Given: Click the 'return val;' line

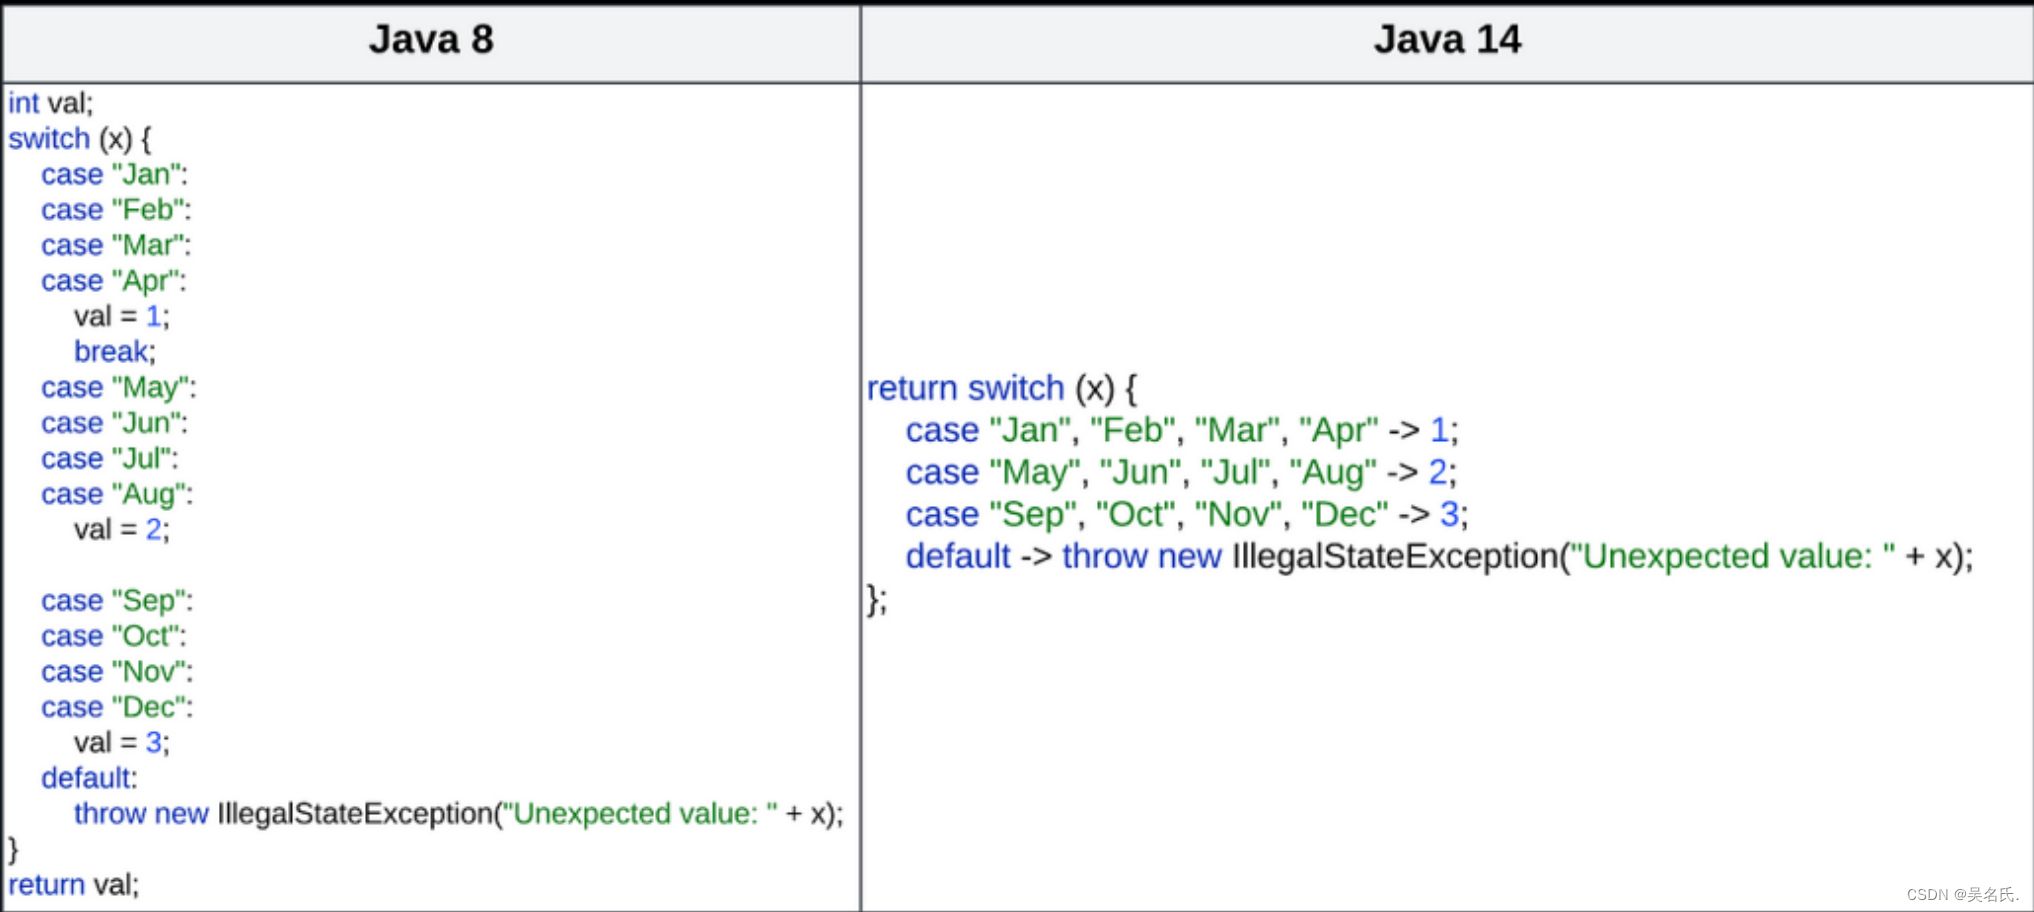Looking at the screenshot, I should click(x=74, y=885).
